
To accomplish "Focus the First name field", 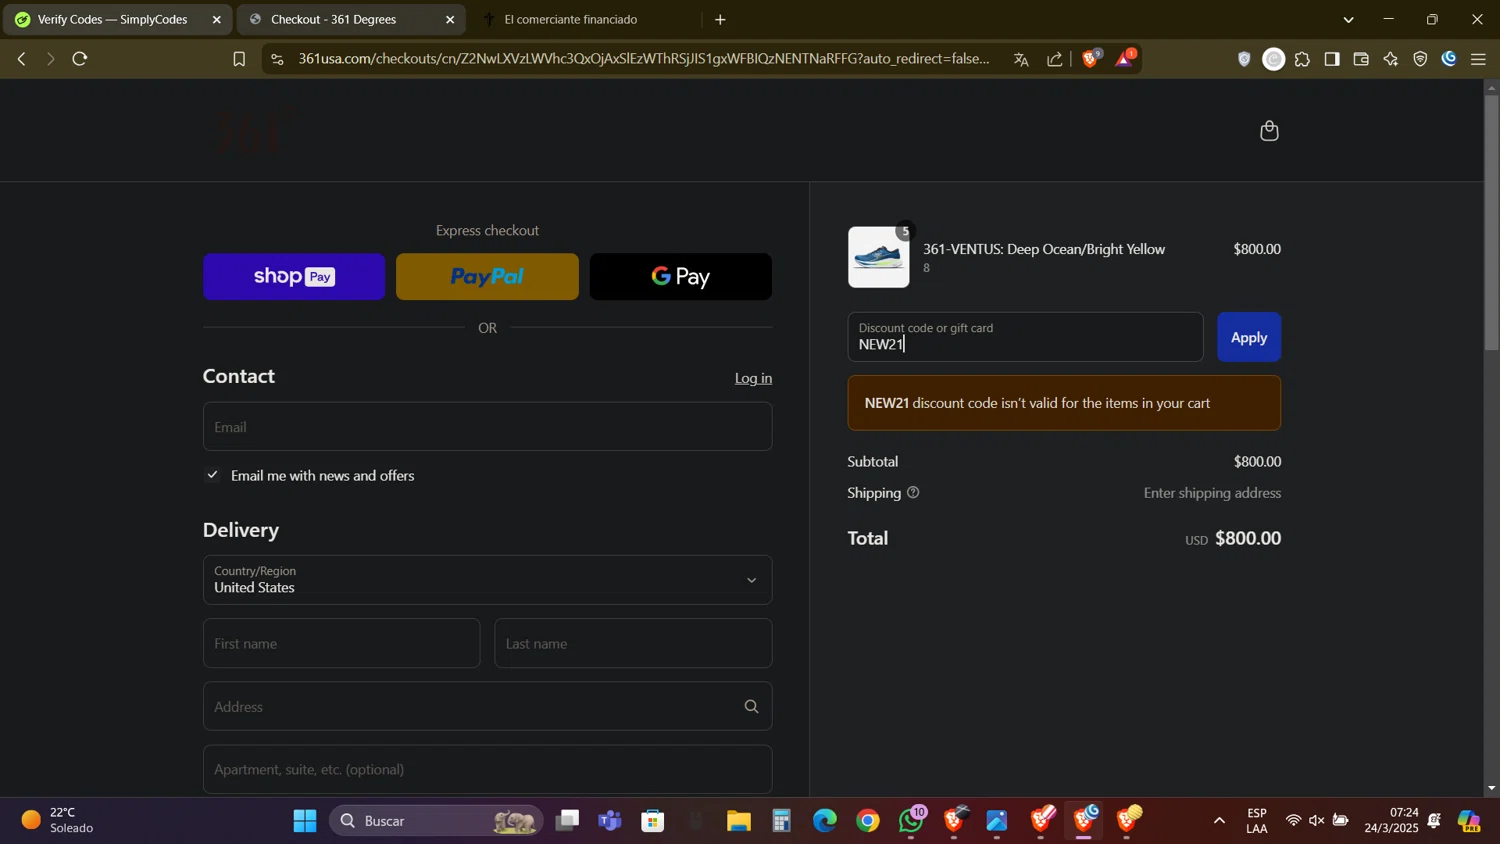I will tap(341, 644).
